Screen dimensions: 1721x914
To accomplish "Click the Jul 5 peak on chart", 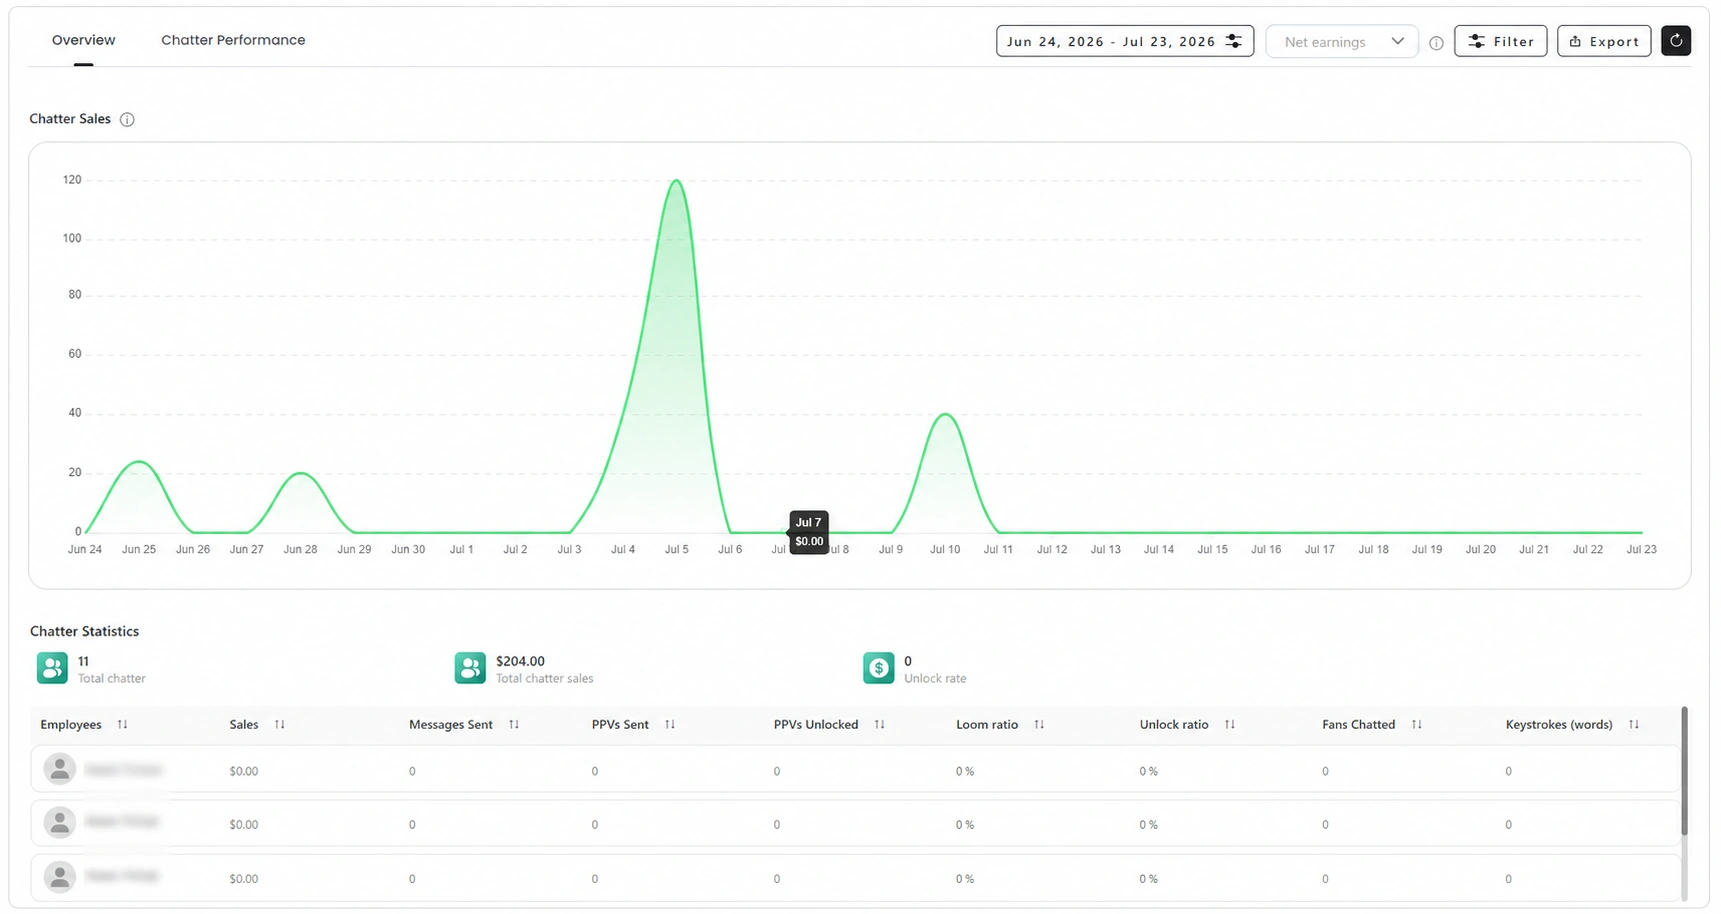I will coord(677,181).
